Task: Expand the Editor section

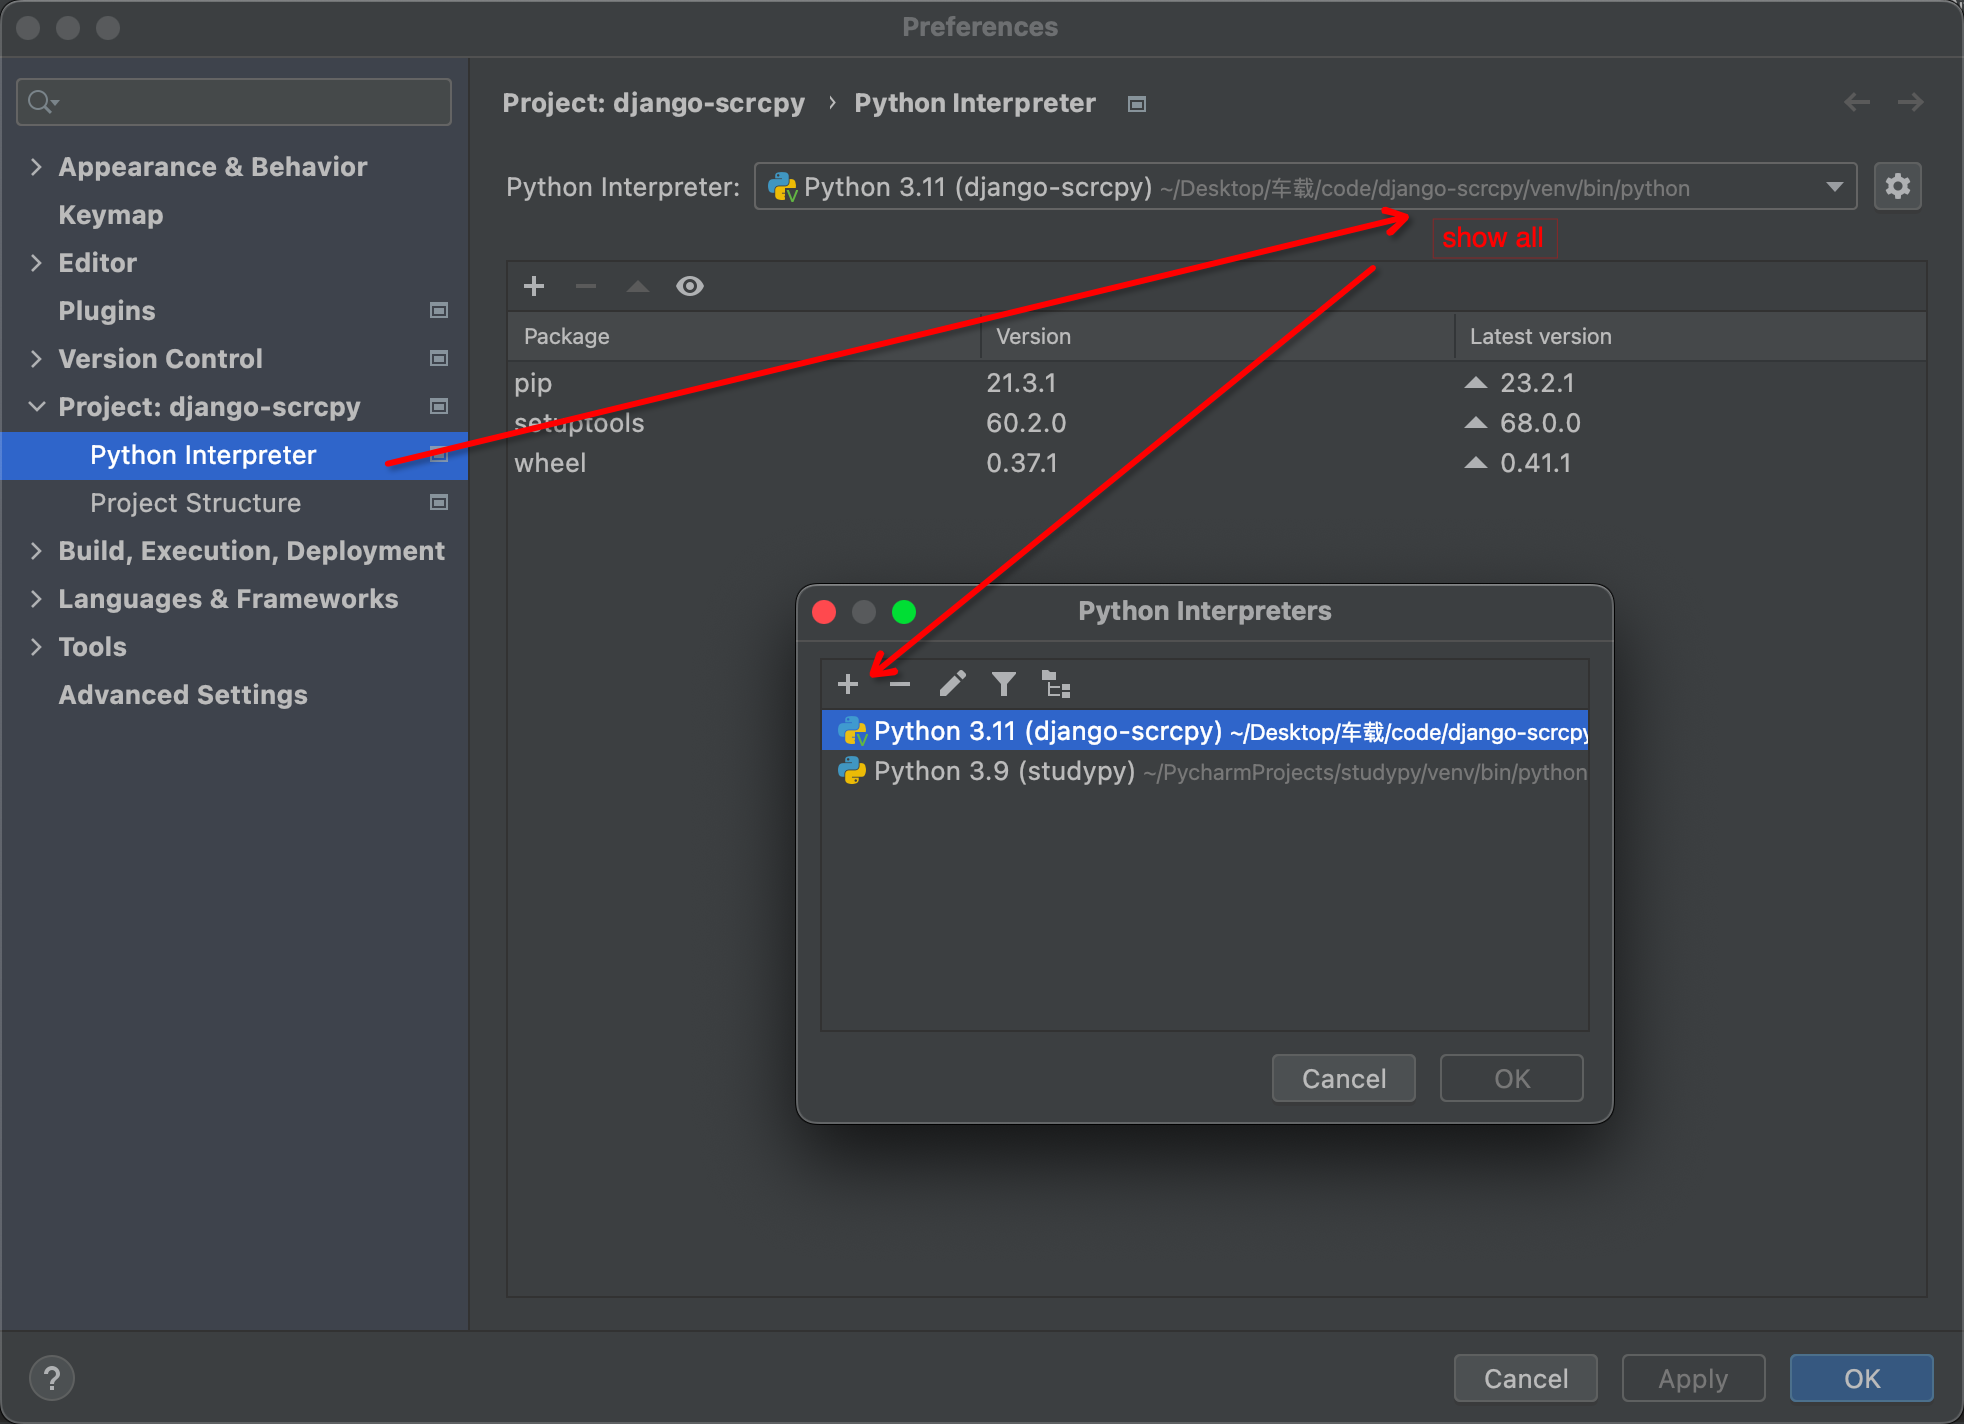Action: [x=36, y=263]
